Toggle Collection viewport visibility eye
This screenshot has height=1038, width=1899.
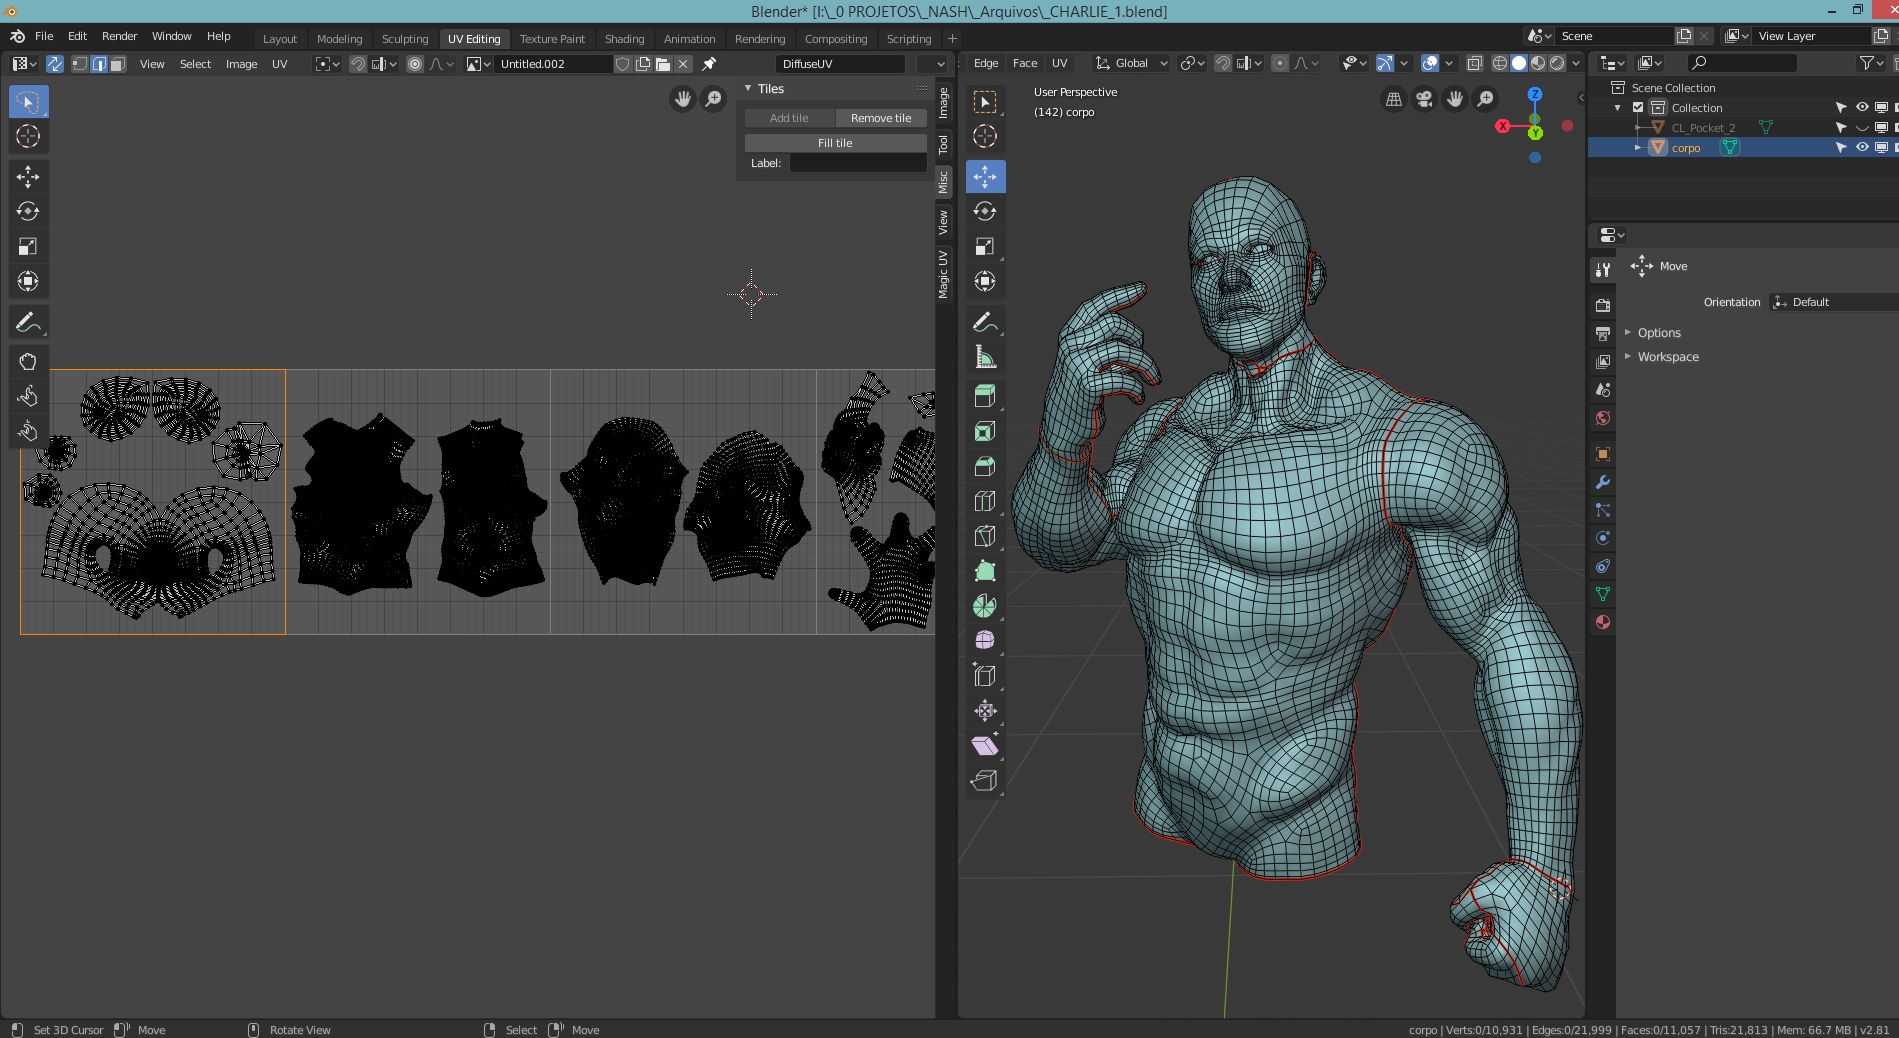1862,107
